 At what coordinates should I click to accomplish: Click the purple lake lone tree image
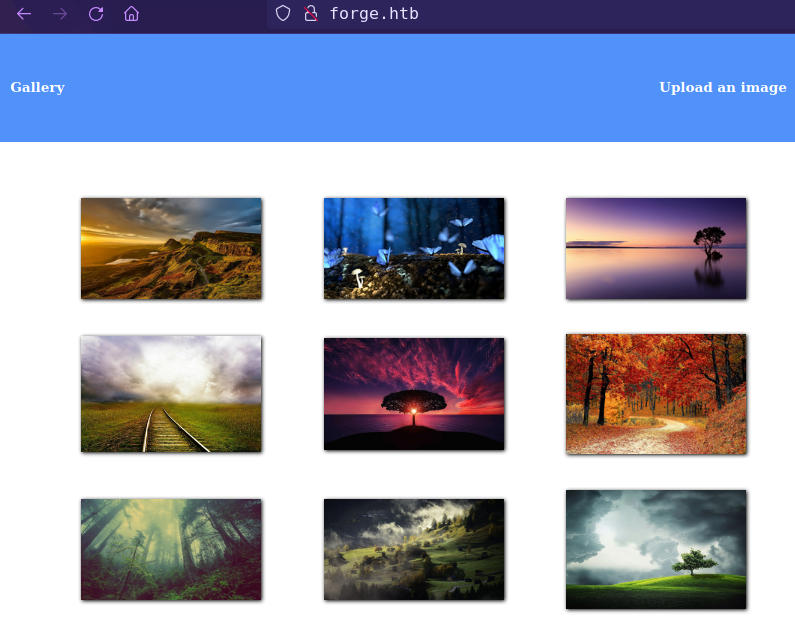[x=656, y=248]
